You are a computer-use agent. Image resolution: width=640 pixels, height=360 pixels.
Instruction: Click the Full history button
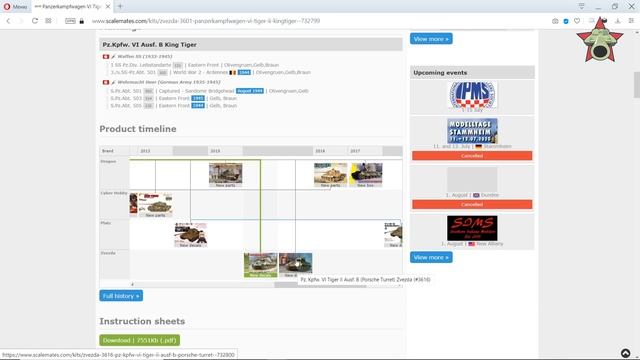[121, 296]
